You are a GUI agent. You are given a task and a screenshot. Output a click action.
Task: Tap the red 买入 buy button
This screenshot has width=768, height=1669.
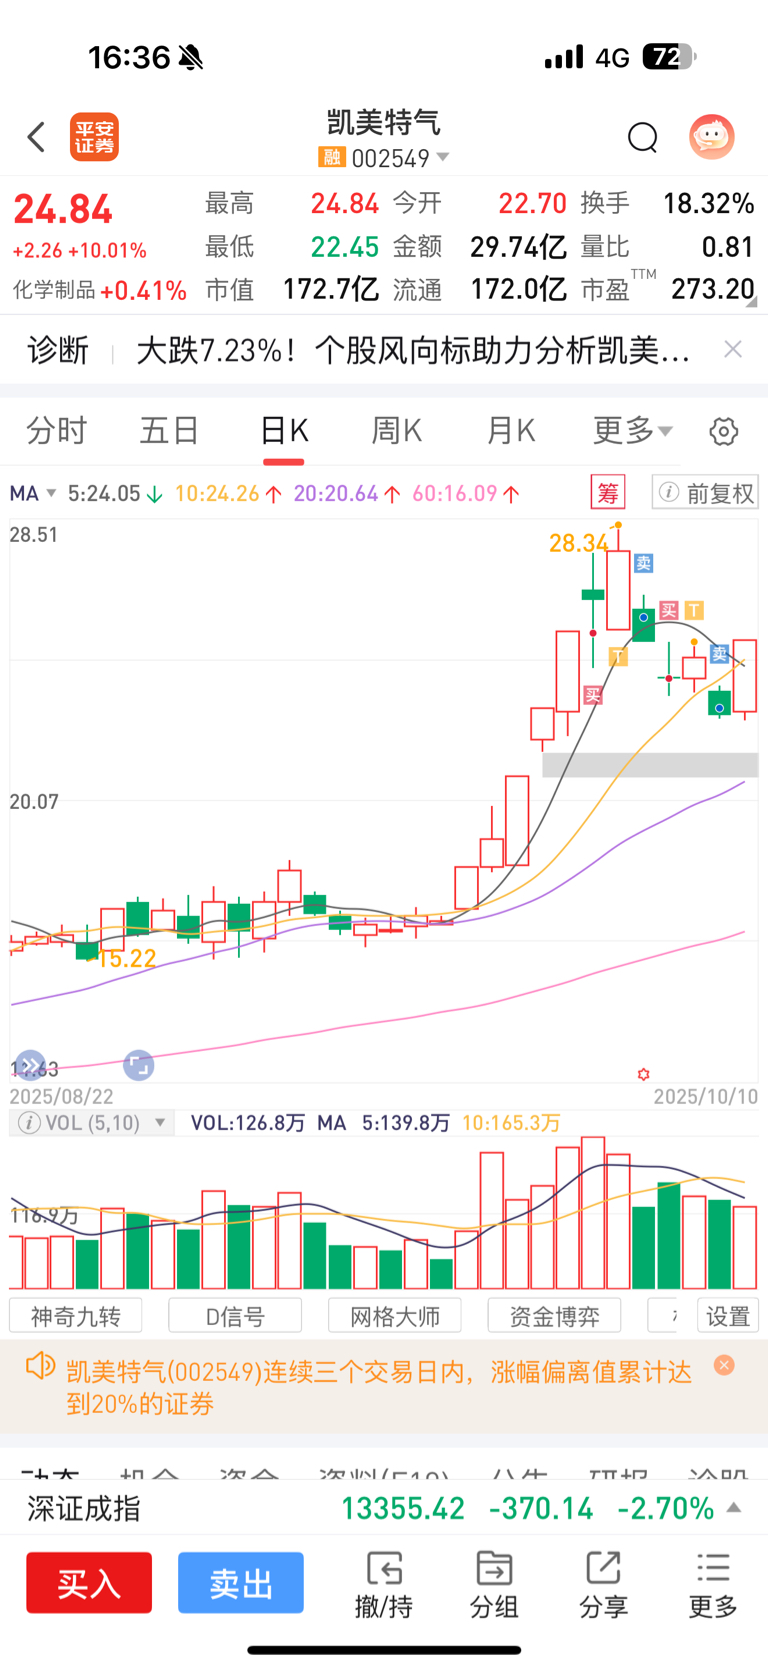[x=89, y=1583]
